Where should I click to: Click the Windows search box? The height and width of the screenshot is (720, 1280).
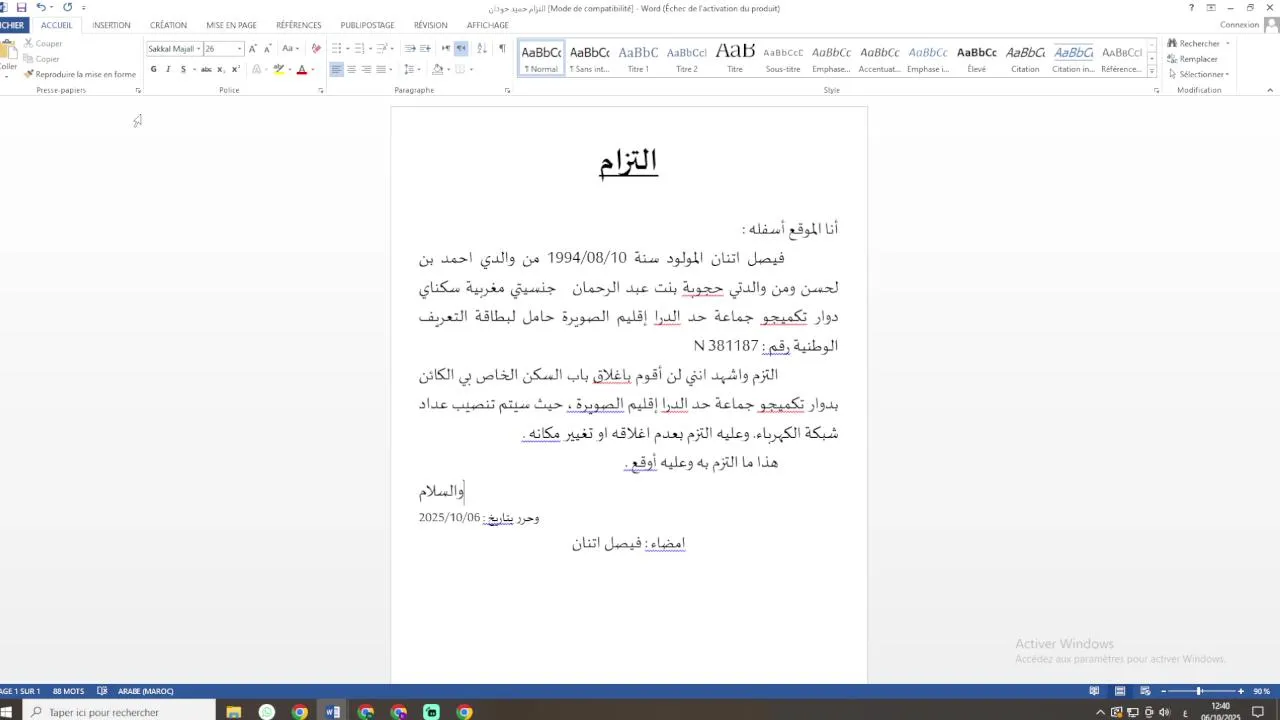[118, 712]
